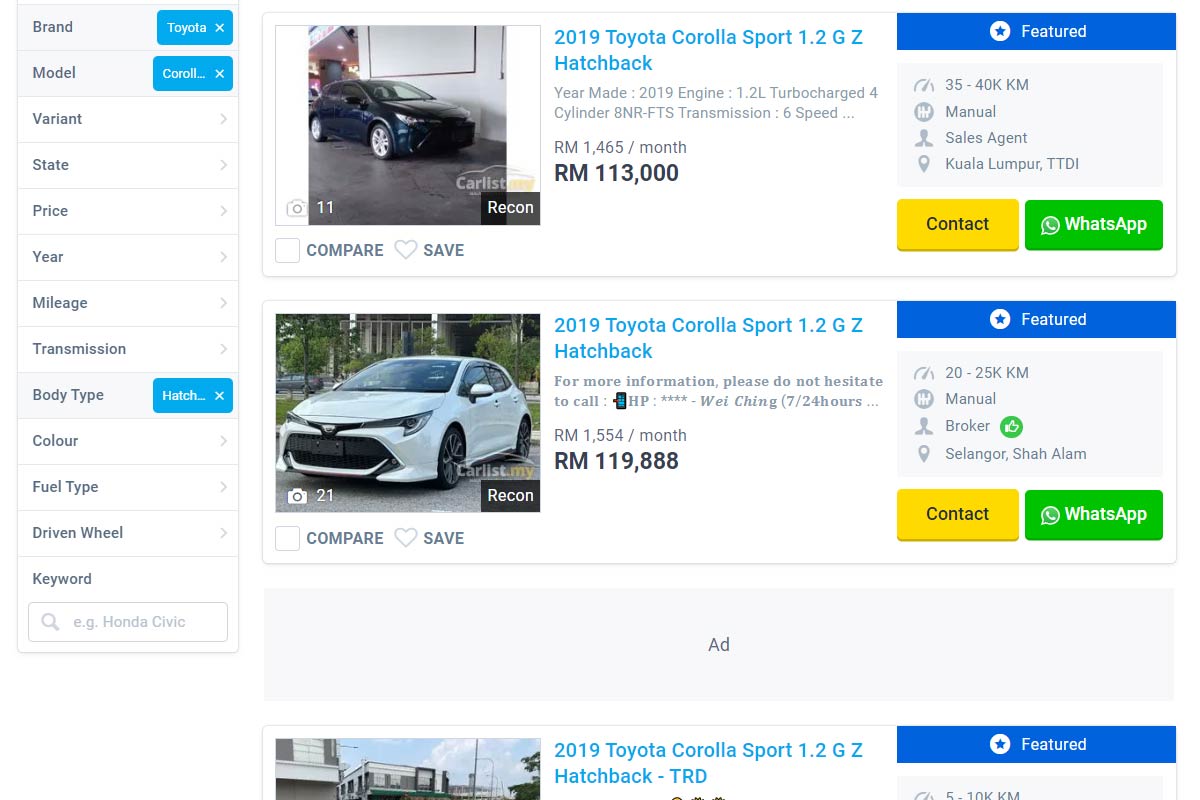Click the green verified thumbs-up badge beside Broker
The image size is (1200, 800).
click(x=1011, y=426)
